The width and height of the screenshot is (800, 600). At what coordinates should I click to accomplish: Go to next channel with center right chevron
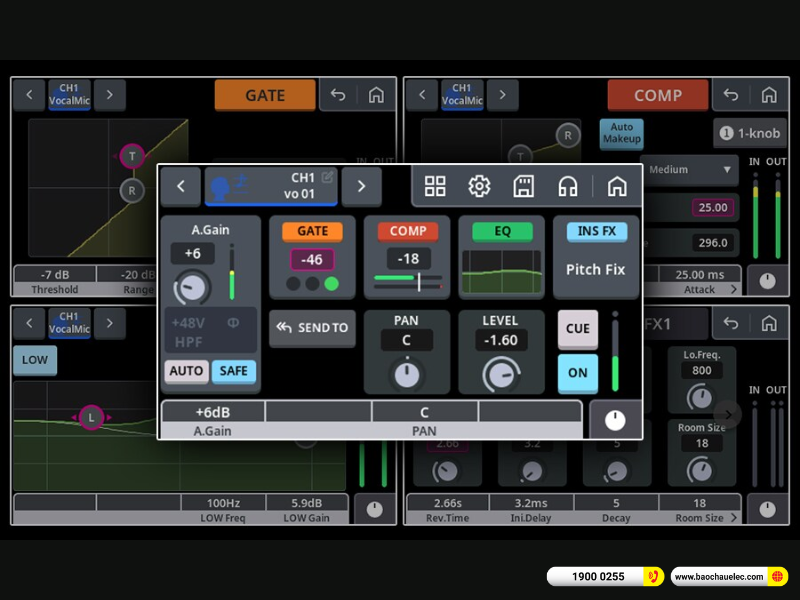tap(361, 186)
